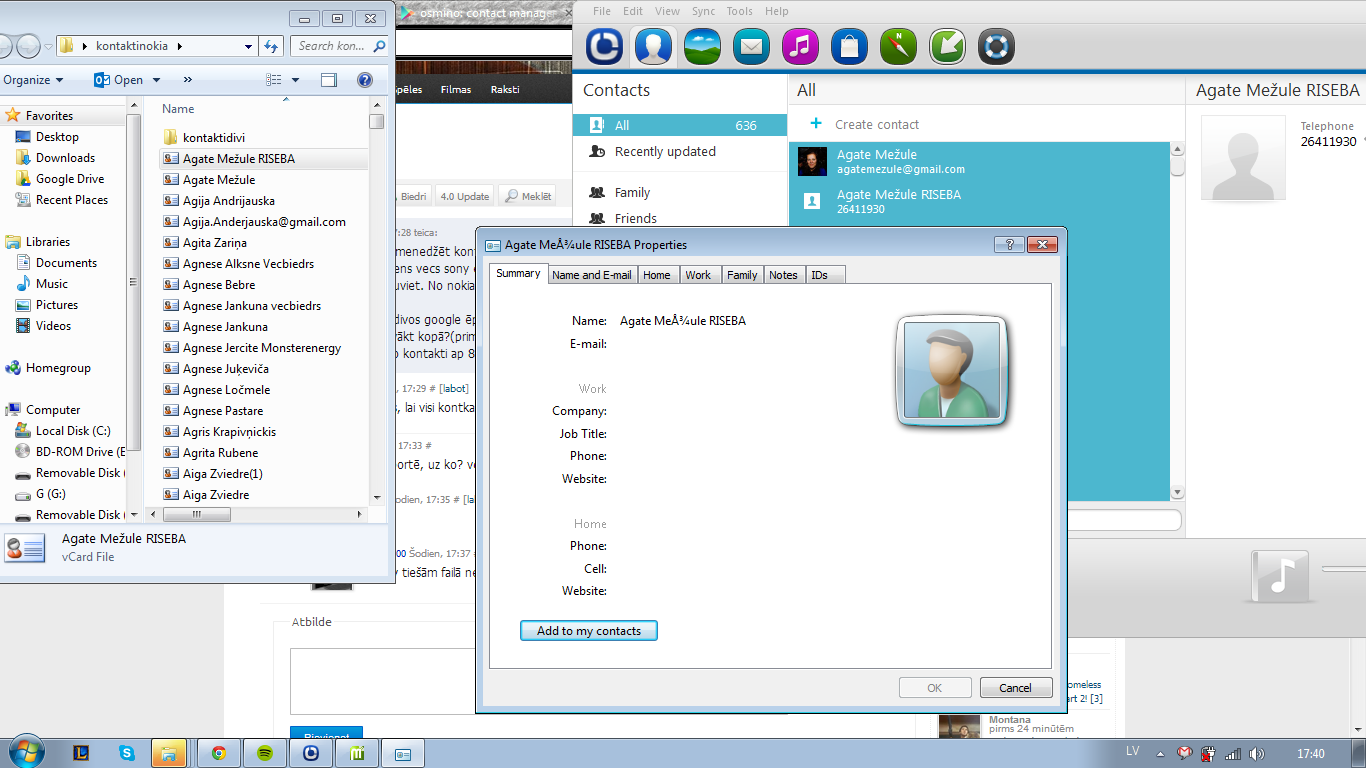Open the Nokia Suite home icon
The width and height of the screenshot is (1366, 768).
(x=604, y=46)
